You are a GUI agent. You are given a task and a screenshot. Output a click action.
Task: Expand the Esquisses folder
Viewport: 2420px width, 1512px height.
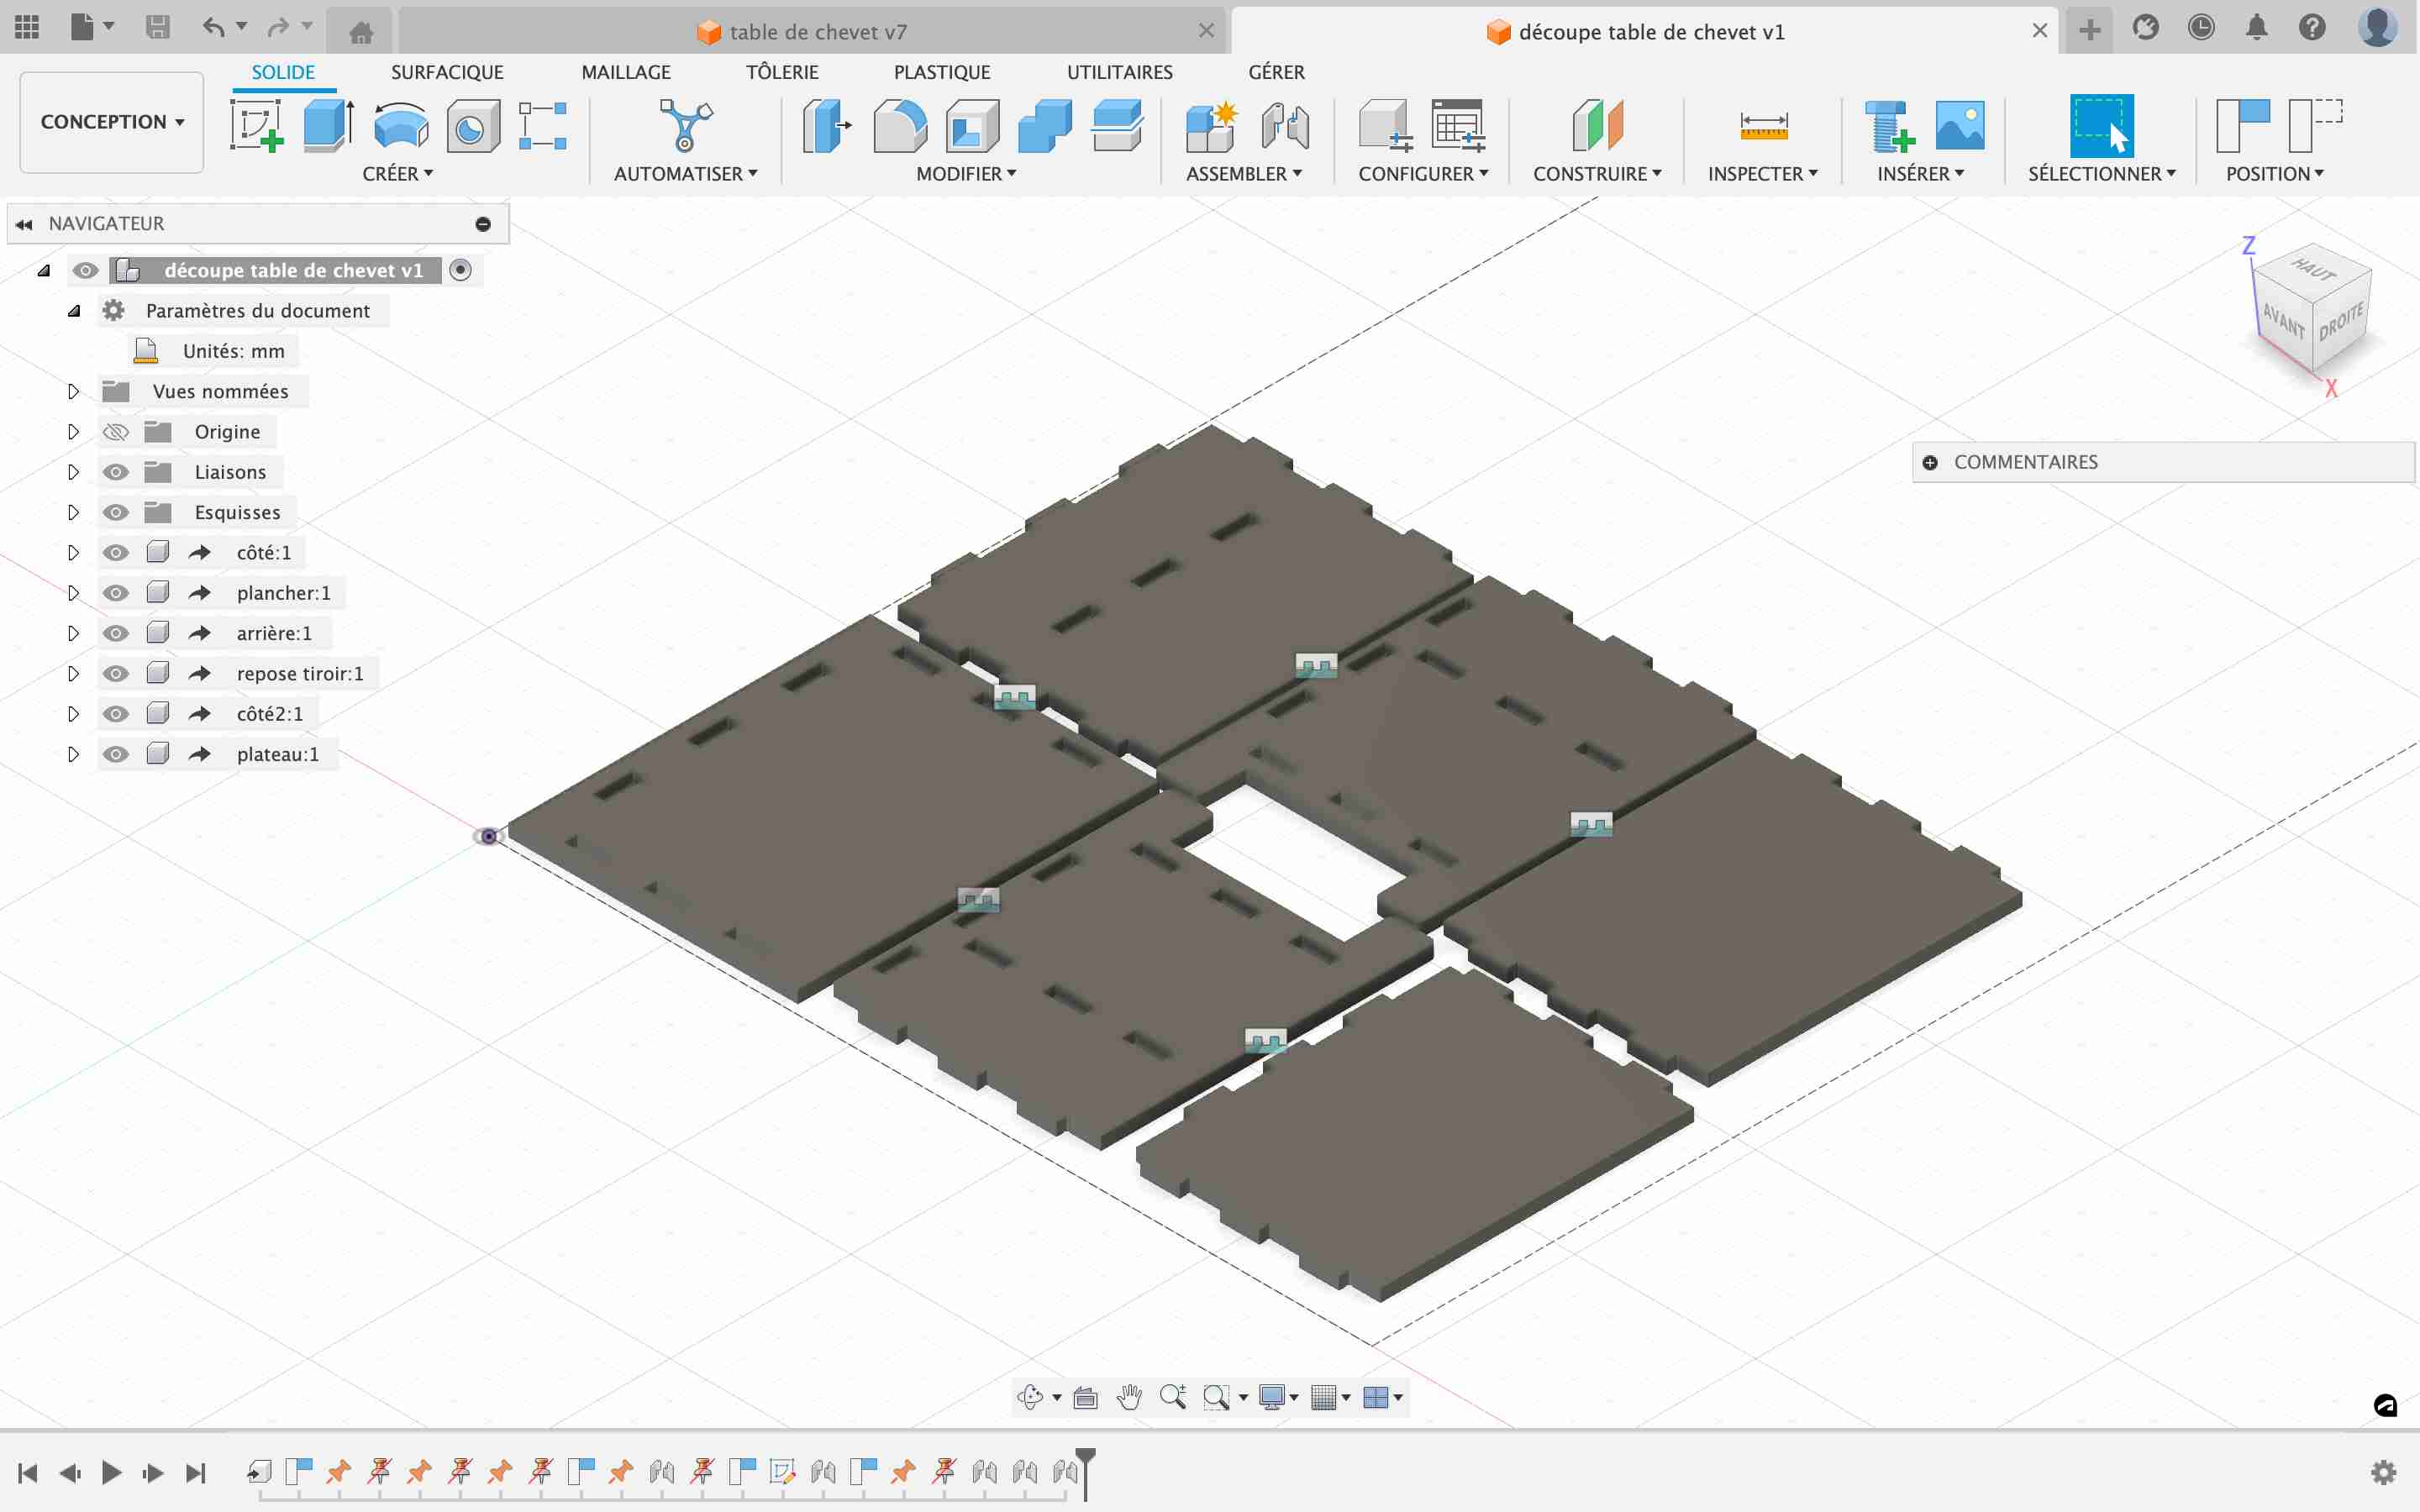pyautogui.click(x=73, y=513)
